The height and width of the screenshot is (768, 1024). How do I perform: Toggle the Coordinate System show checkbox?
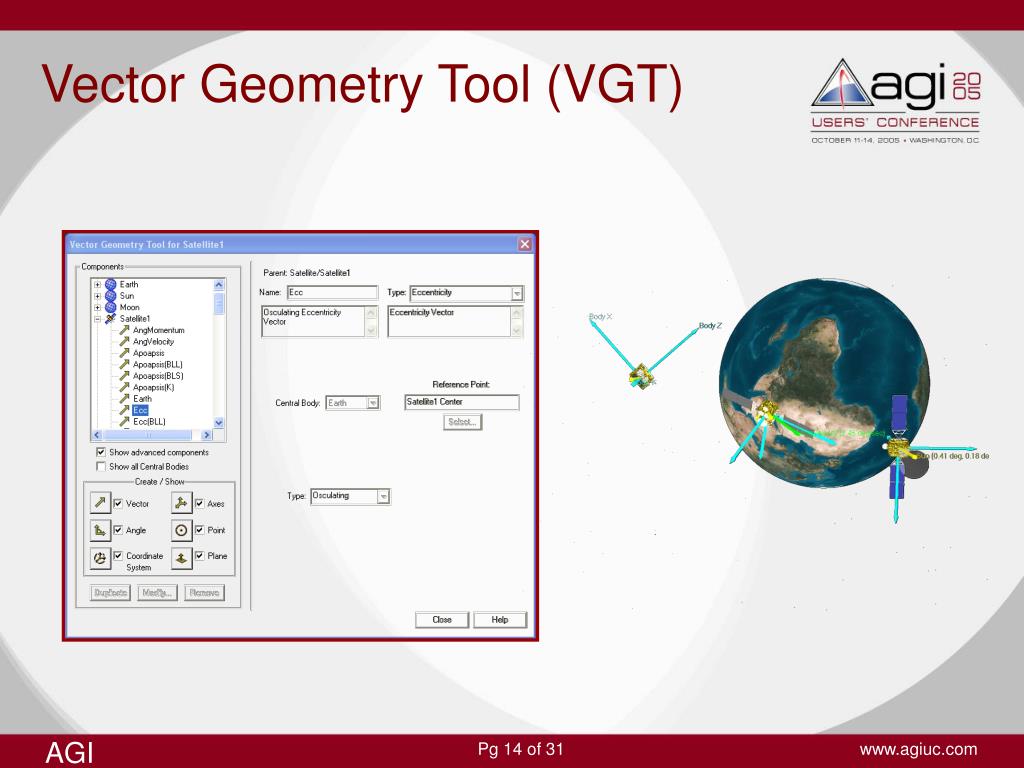point(118,556)
